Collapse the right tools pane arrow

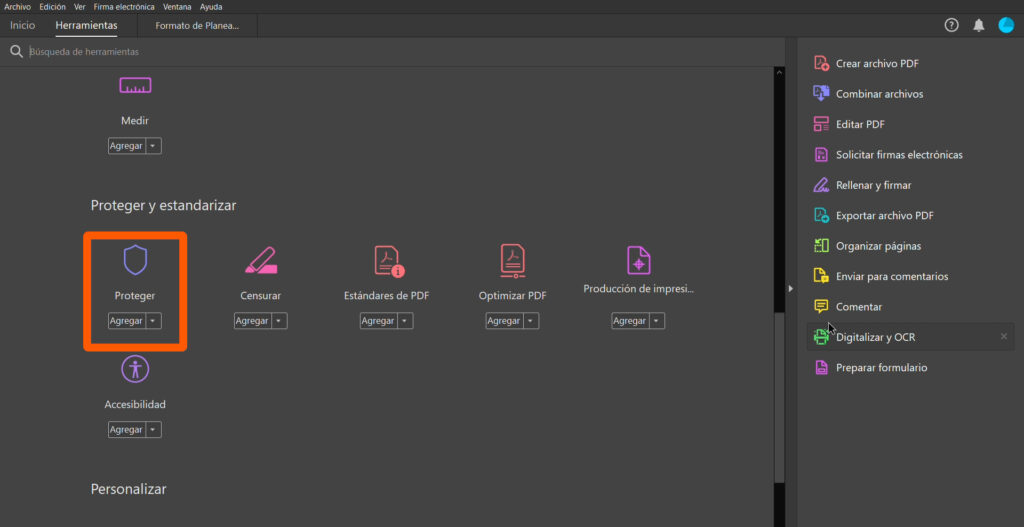(791, 288)
